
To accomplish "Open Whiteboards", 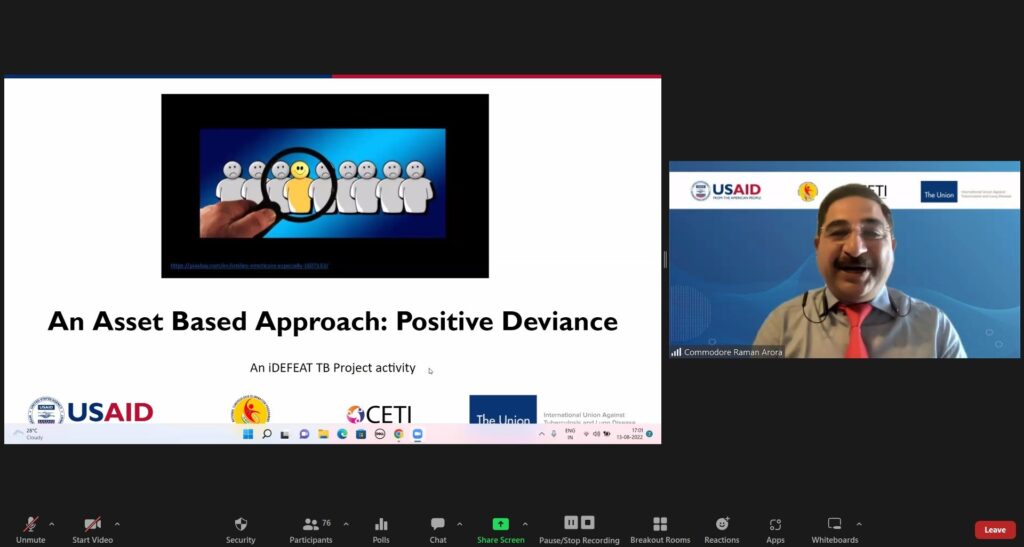I will point(834,525).
